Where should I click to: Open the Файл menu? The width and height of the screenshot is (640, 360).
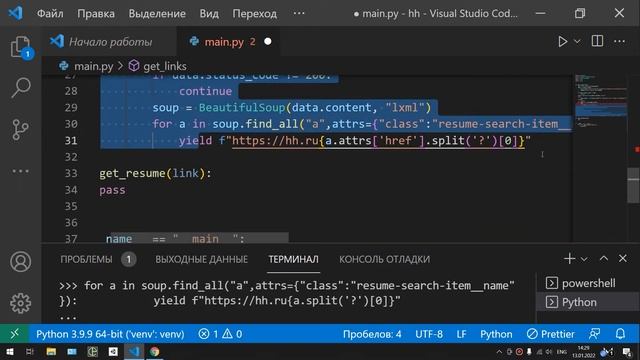click(x=50, y=13)
